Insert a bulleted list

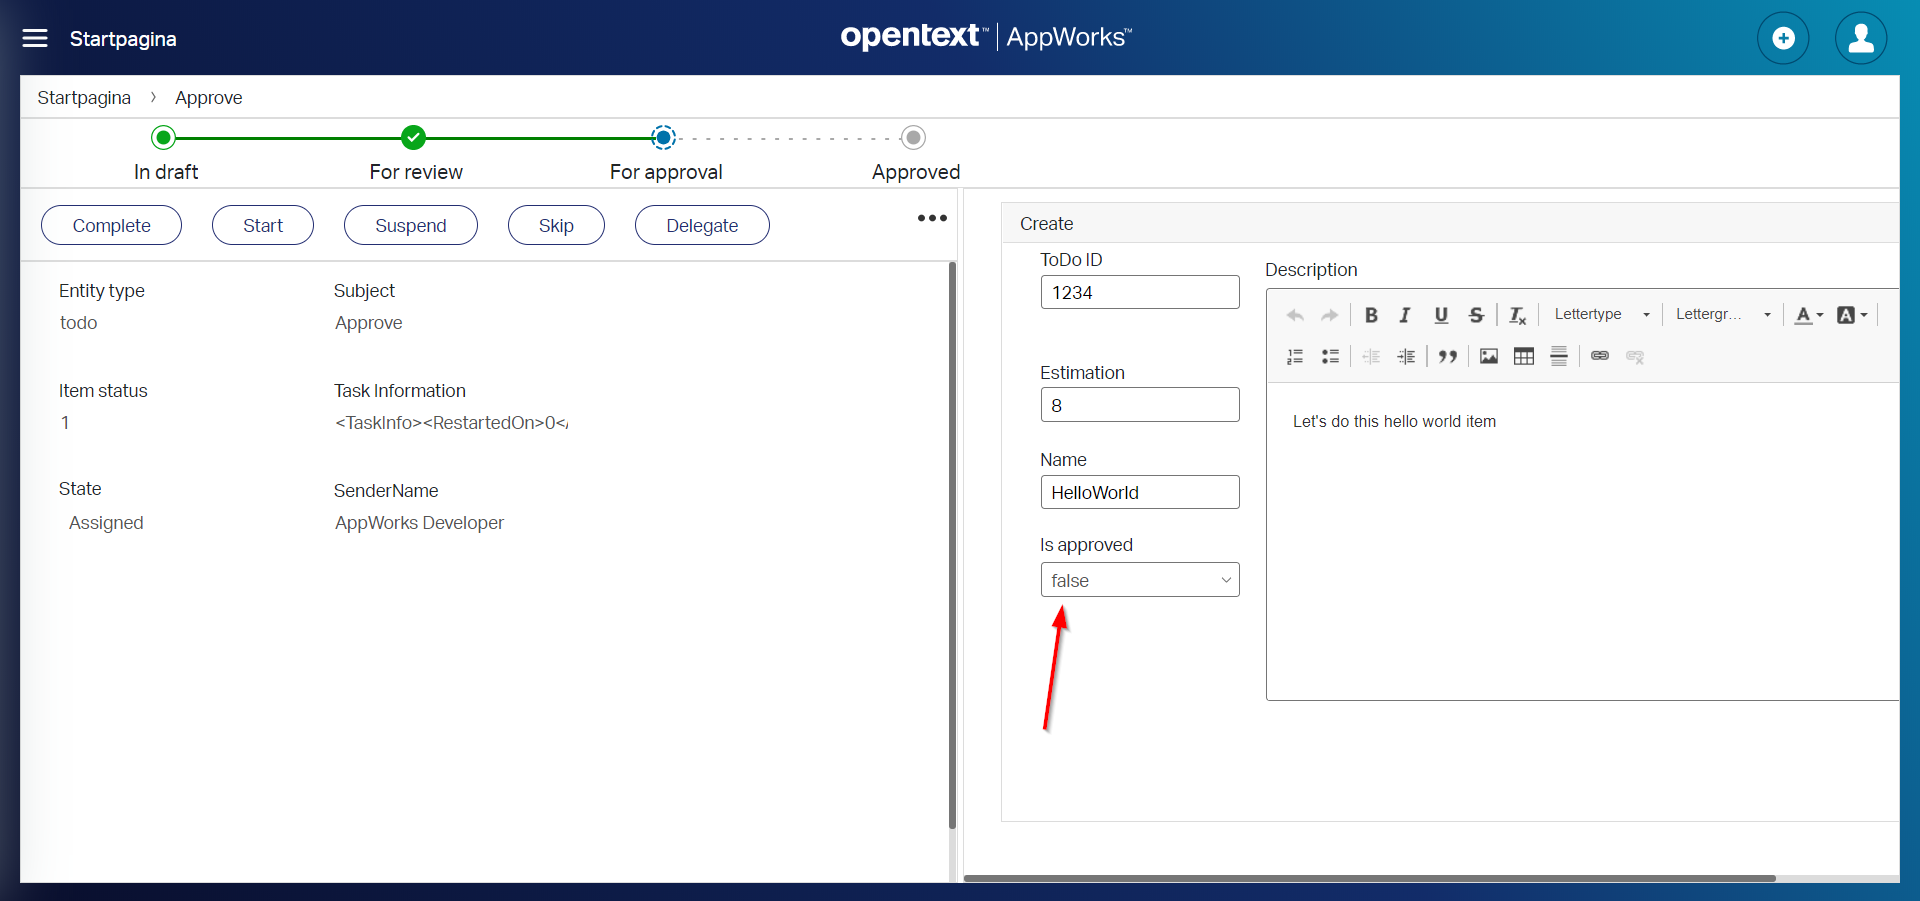pyautogui.click(x=1330, y=356)
